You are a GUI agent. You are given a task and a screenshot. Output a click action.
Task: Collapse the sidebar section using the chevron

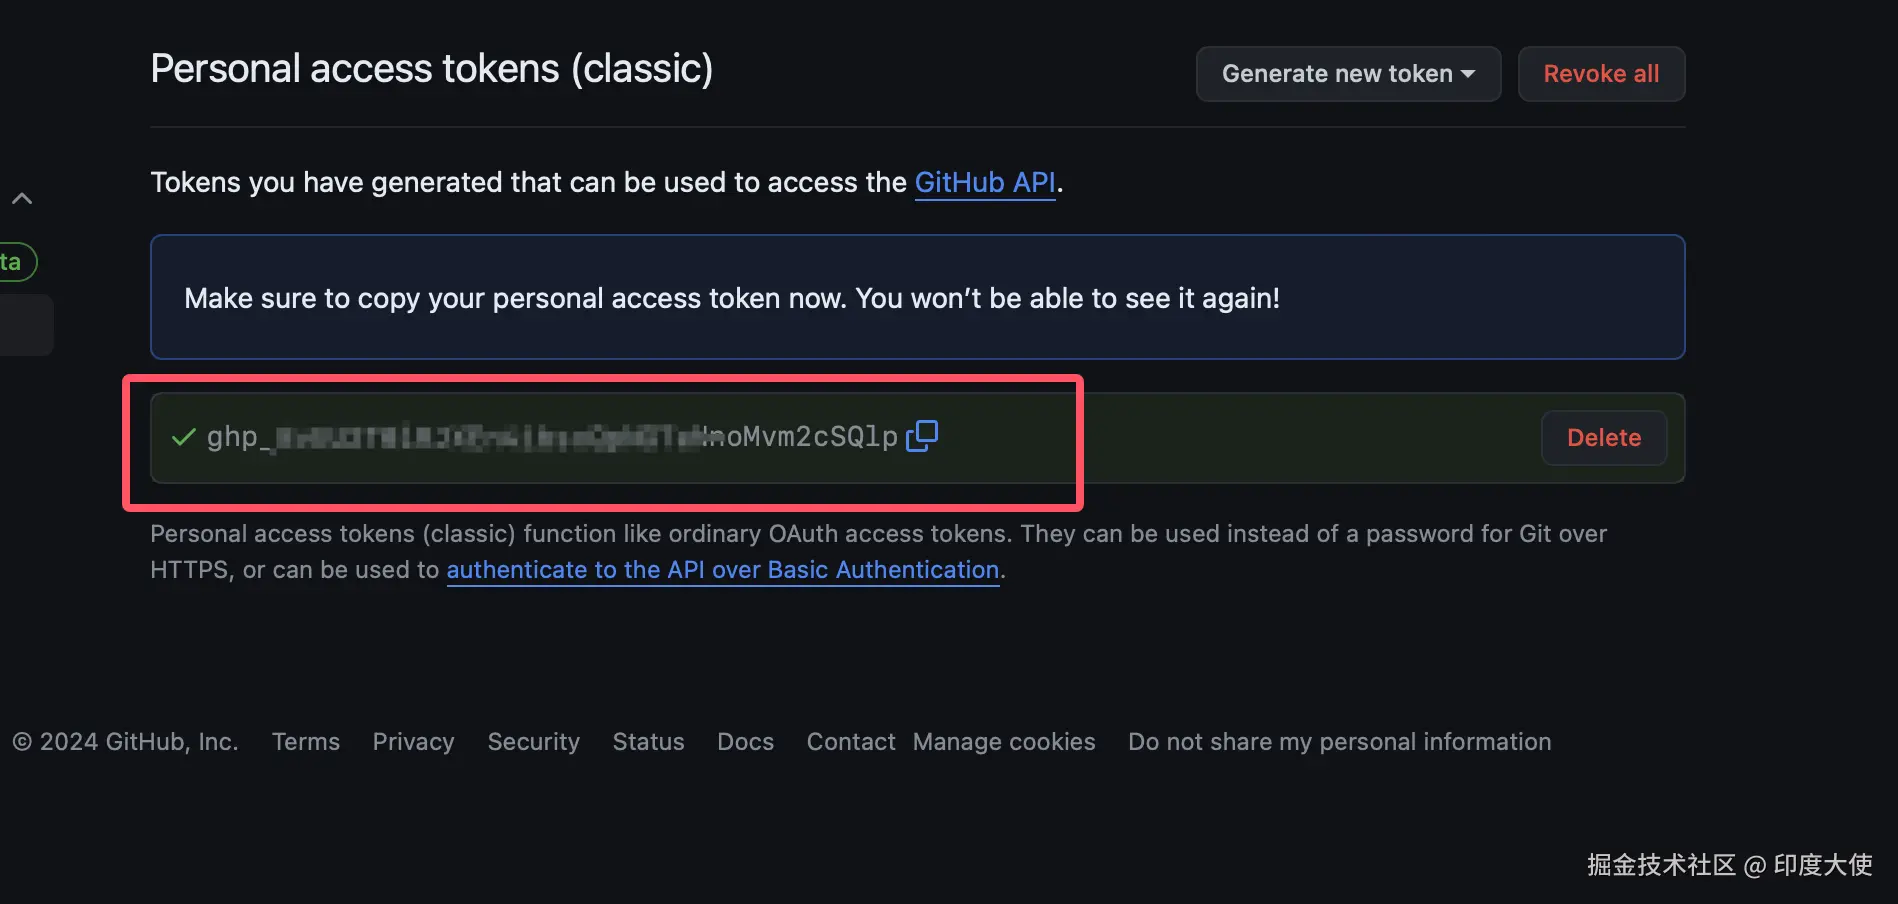coord(22,199)
